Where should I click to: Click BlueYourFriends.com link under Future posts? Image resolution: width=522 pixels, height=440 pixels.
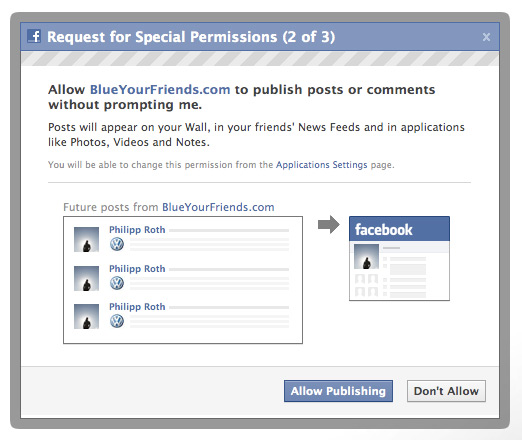click(218, 207)
